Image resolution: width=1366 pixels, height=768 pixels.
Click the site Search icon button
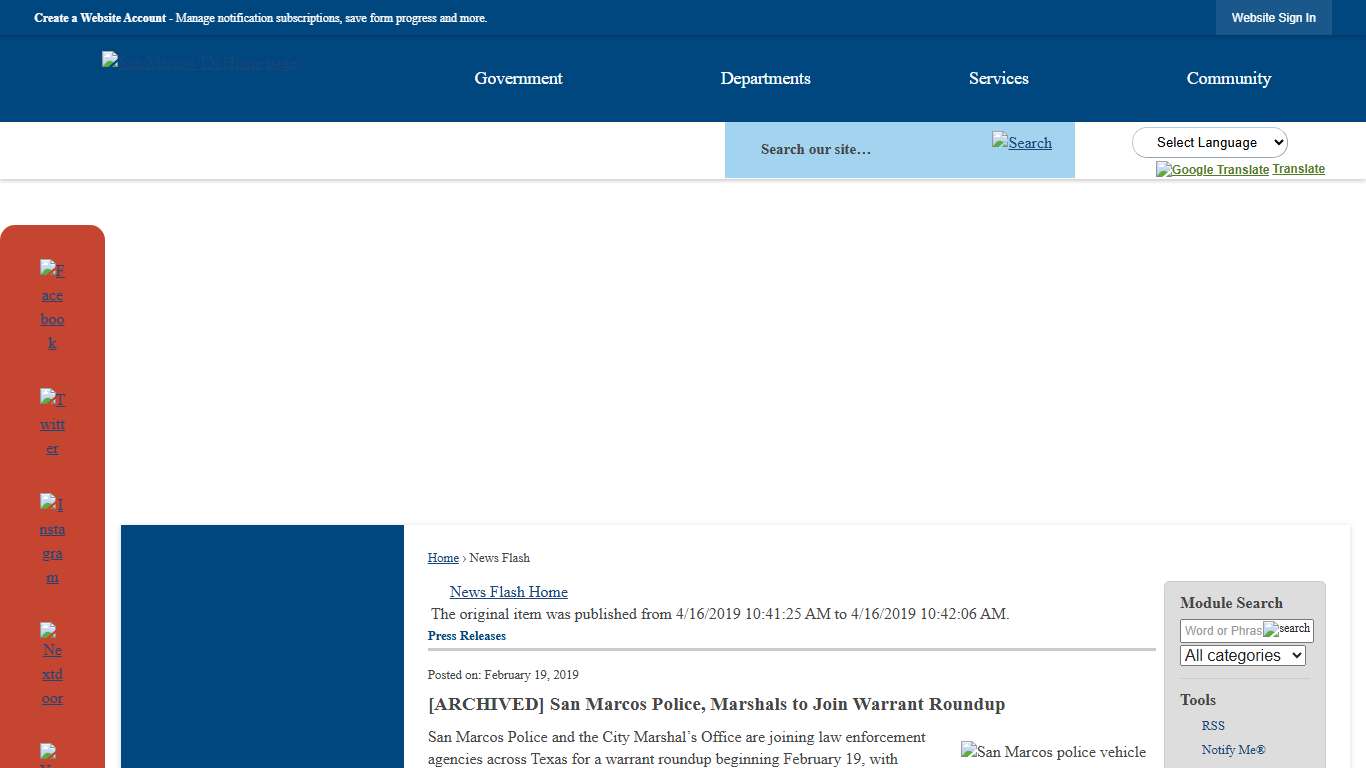[1021, 142]
